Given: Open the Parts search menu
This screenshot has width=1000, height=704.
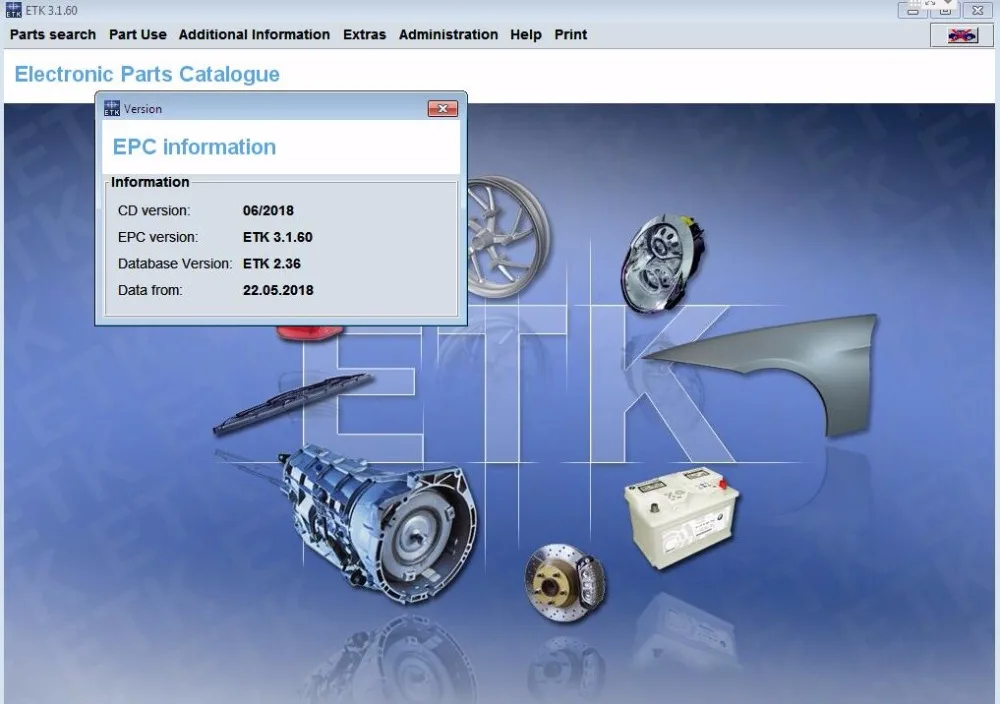Looking at the screenshot, I should pyautogui.click(x=53, y=34).
